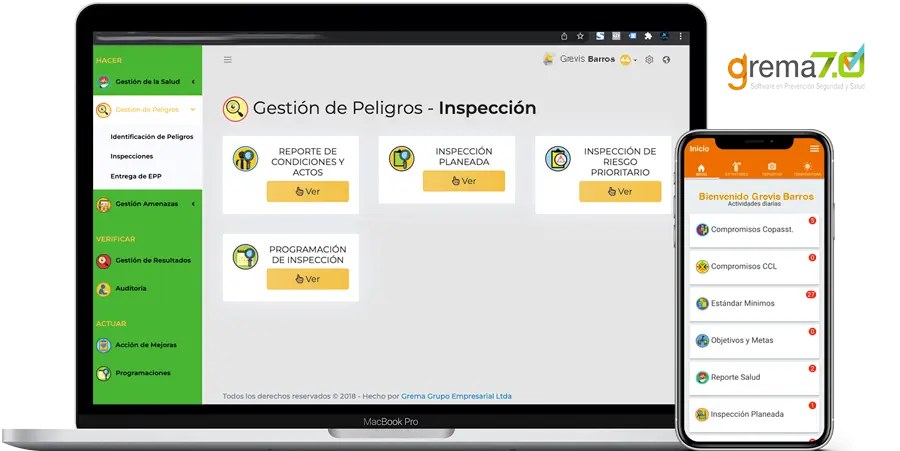Open Inspección Planeada item on phone
This screenshot has height=451, width=900.
[x=754, y=414]
